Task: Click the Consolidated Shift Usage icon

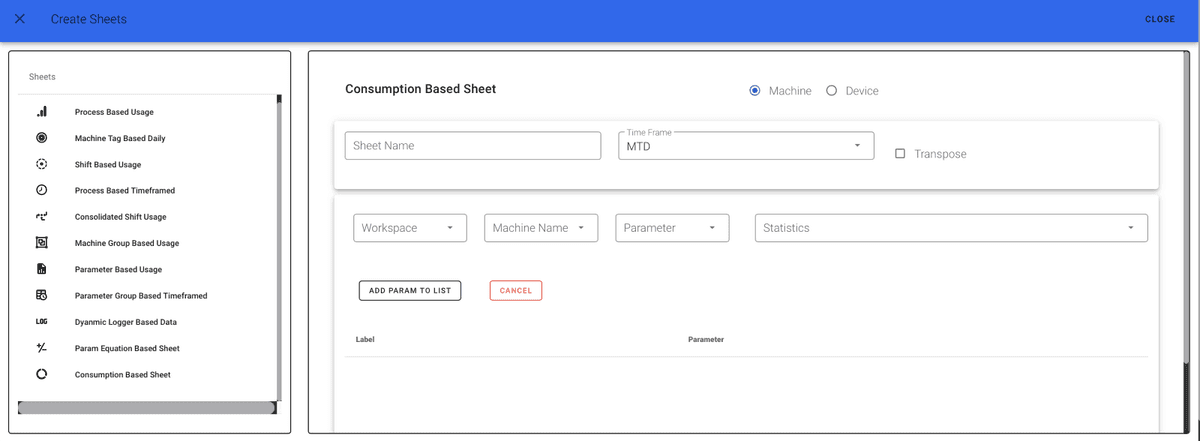Action: [41, 216]
